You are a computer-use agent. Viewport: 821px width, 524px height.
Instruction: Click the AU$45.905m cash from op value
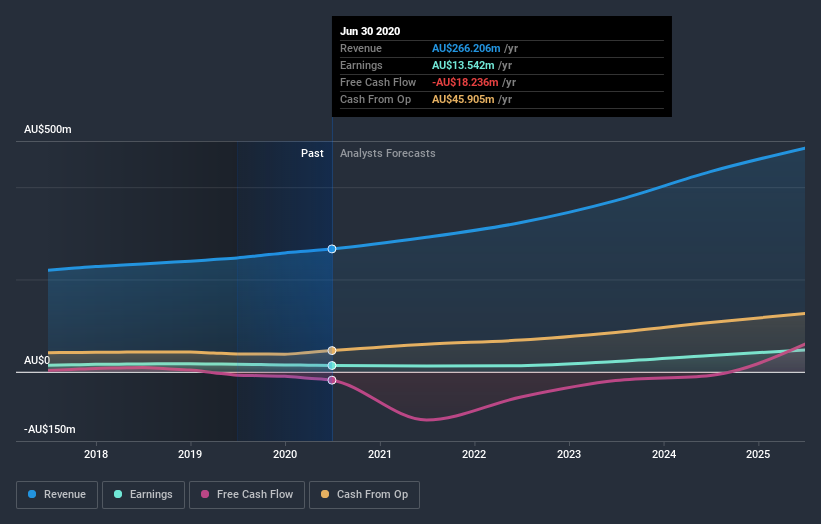tap(463, 99)
